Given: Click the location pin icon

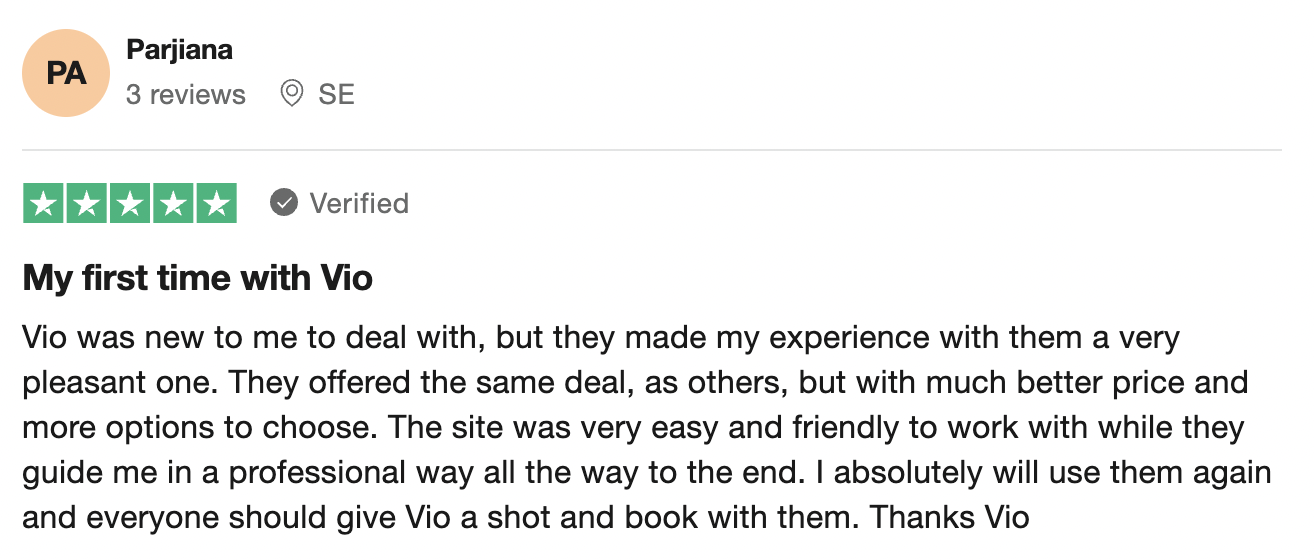Looking at the screenshot, I should 292,94.
